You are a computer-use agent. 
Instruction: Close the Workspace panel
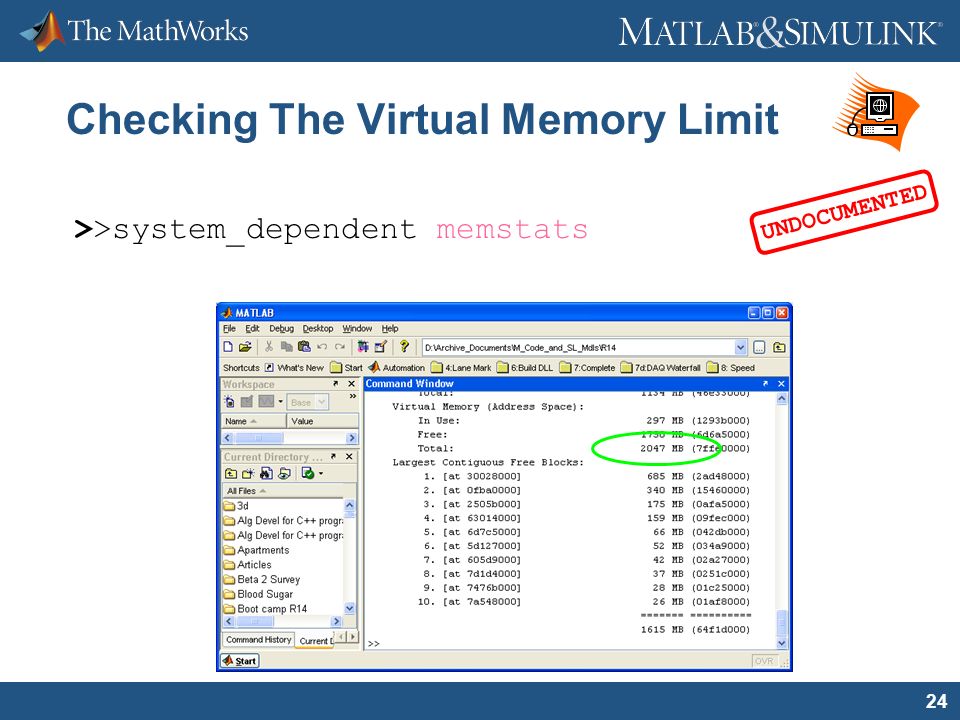351,384
